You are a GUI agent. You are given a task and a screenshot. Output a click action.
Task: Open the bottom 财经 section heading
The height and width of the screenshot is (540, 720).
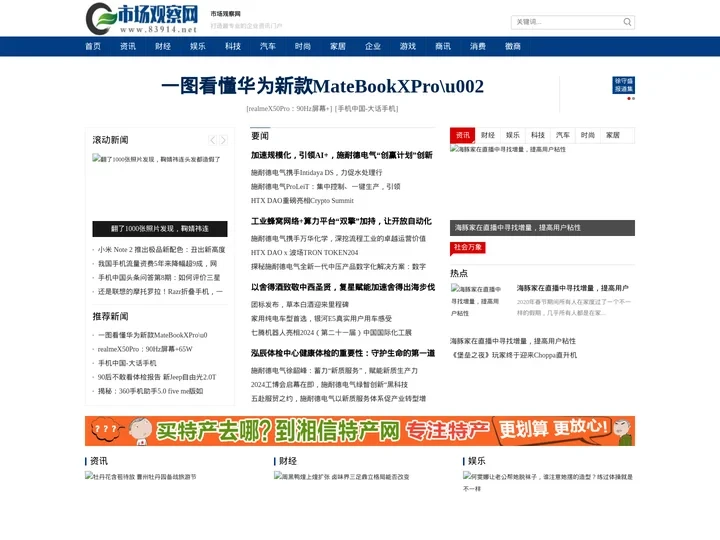pyautogui.click(x=288, y=461)
